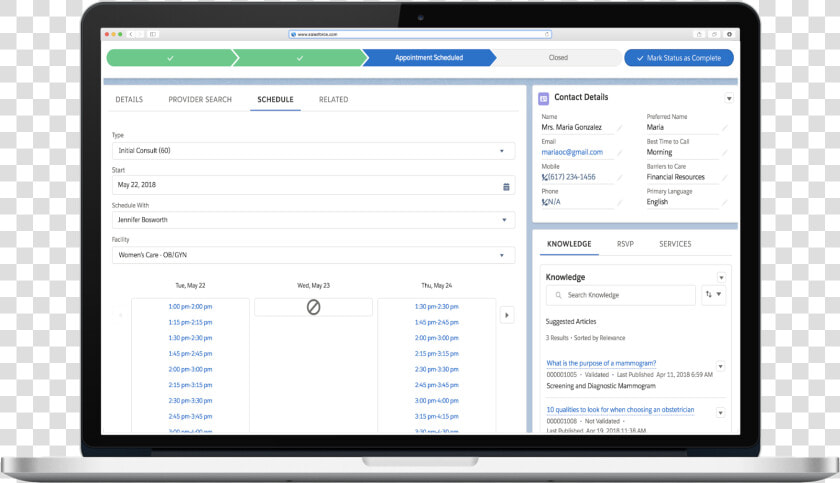Click the browser address bar
The width and height of the screenshot is (840, 483).
tap(421, 34)
